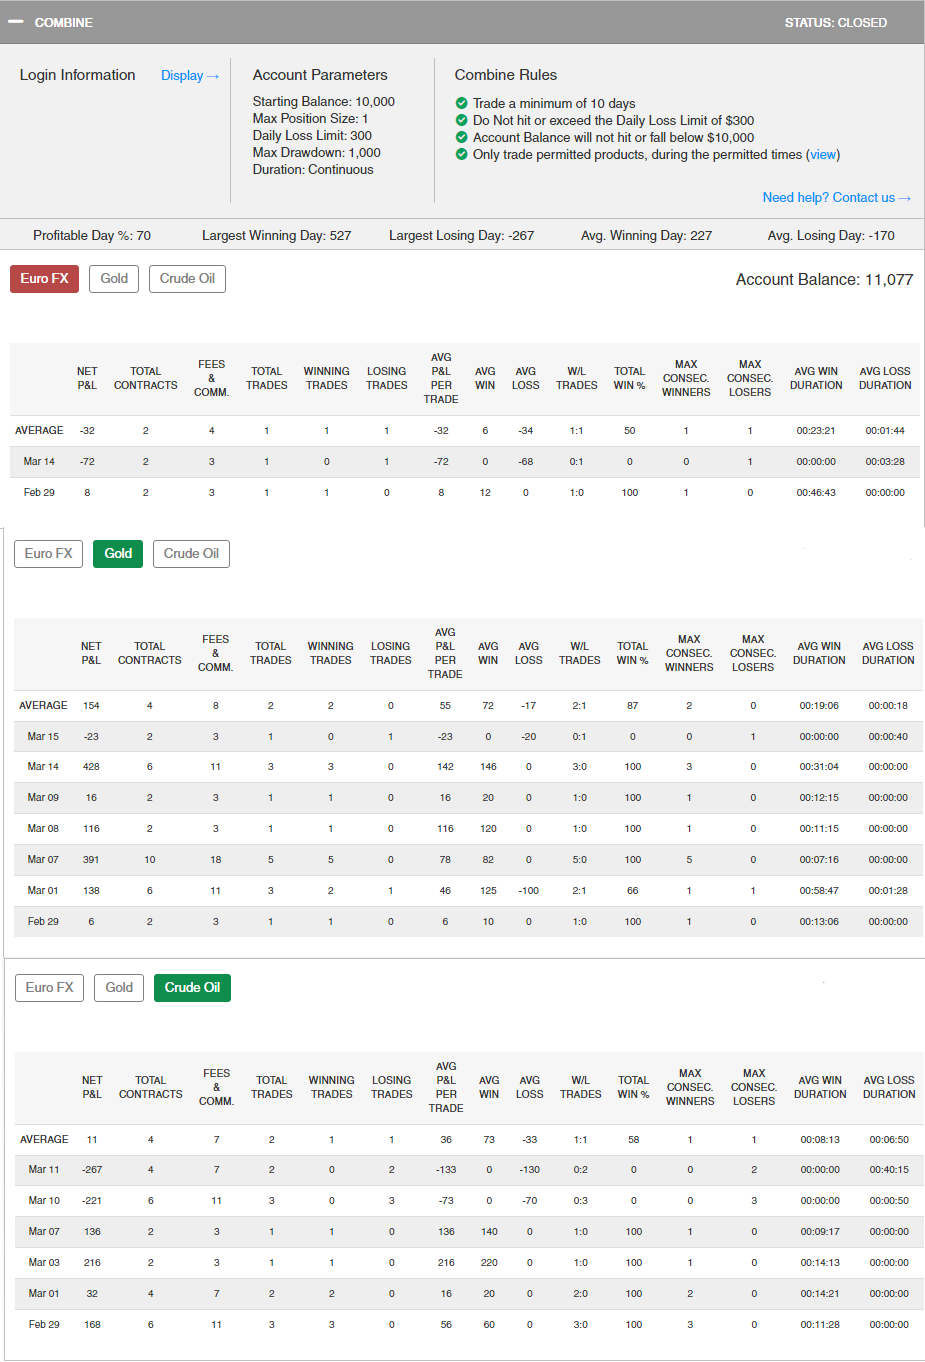Click TOTAL WIN % header in Gold table
The image size is (925, 1362).
click(x=632, y=653)
